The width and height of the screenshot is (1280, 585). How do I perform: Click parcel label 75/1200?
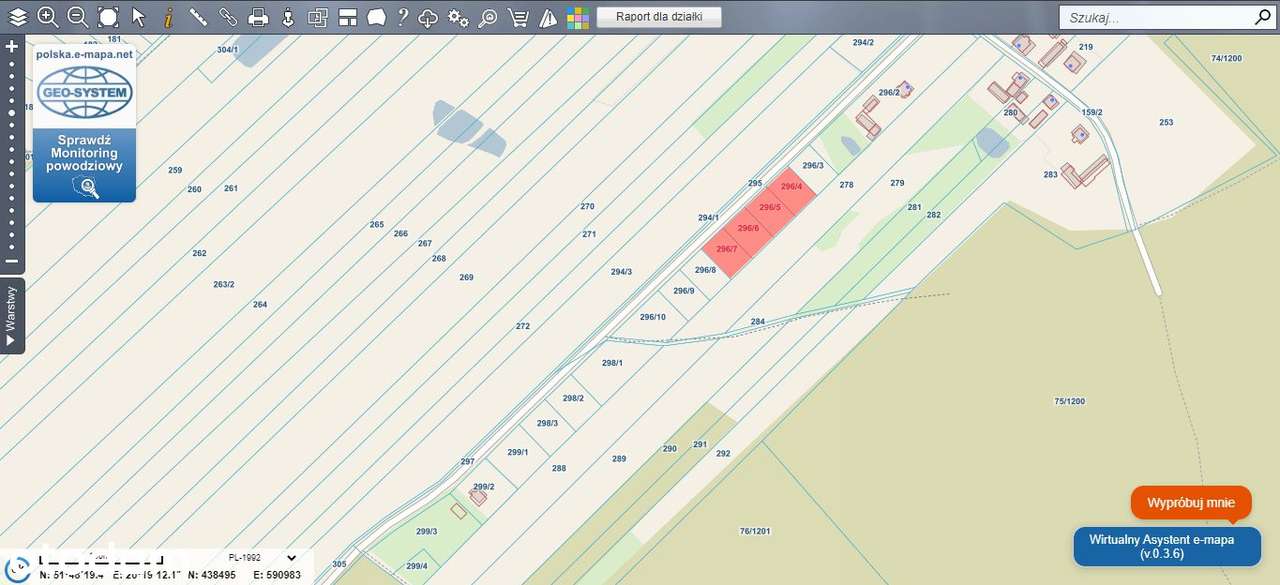click(1069, 401)
